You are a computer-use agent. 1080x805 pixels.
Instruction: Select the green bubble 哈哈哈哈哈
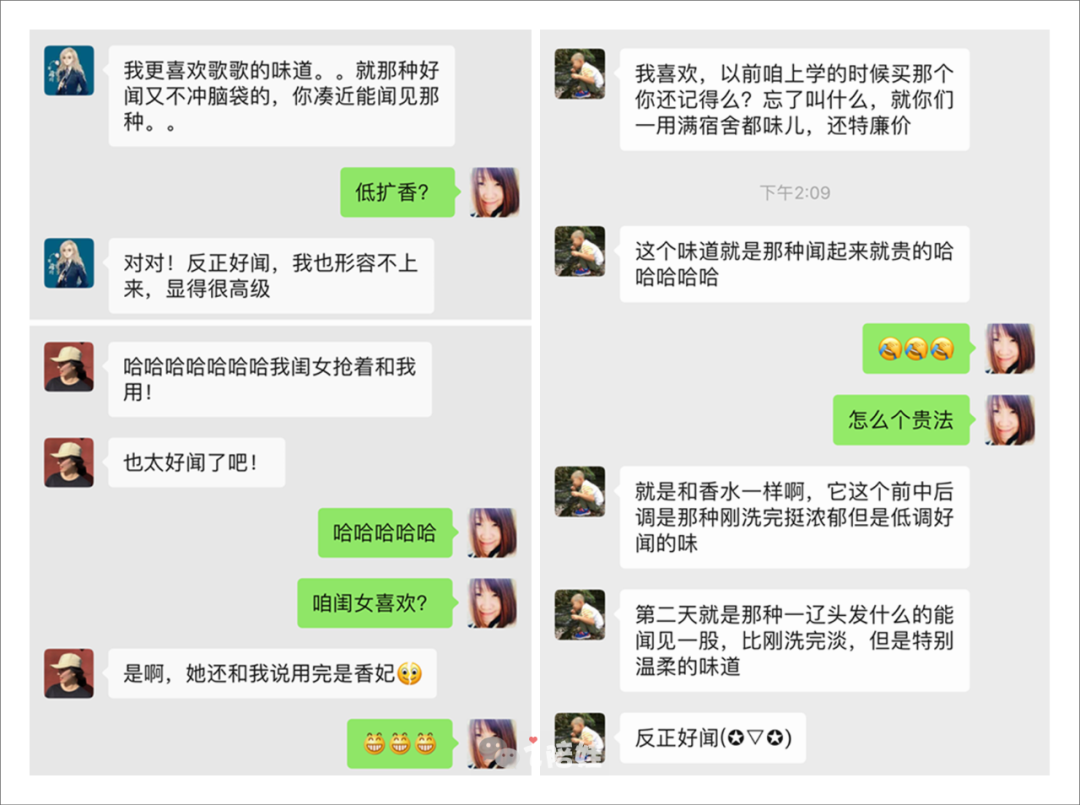(x=386, y=532)
